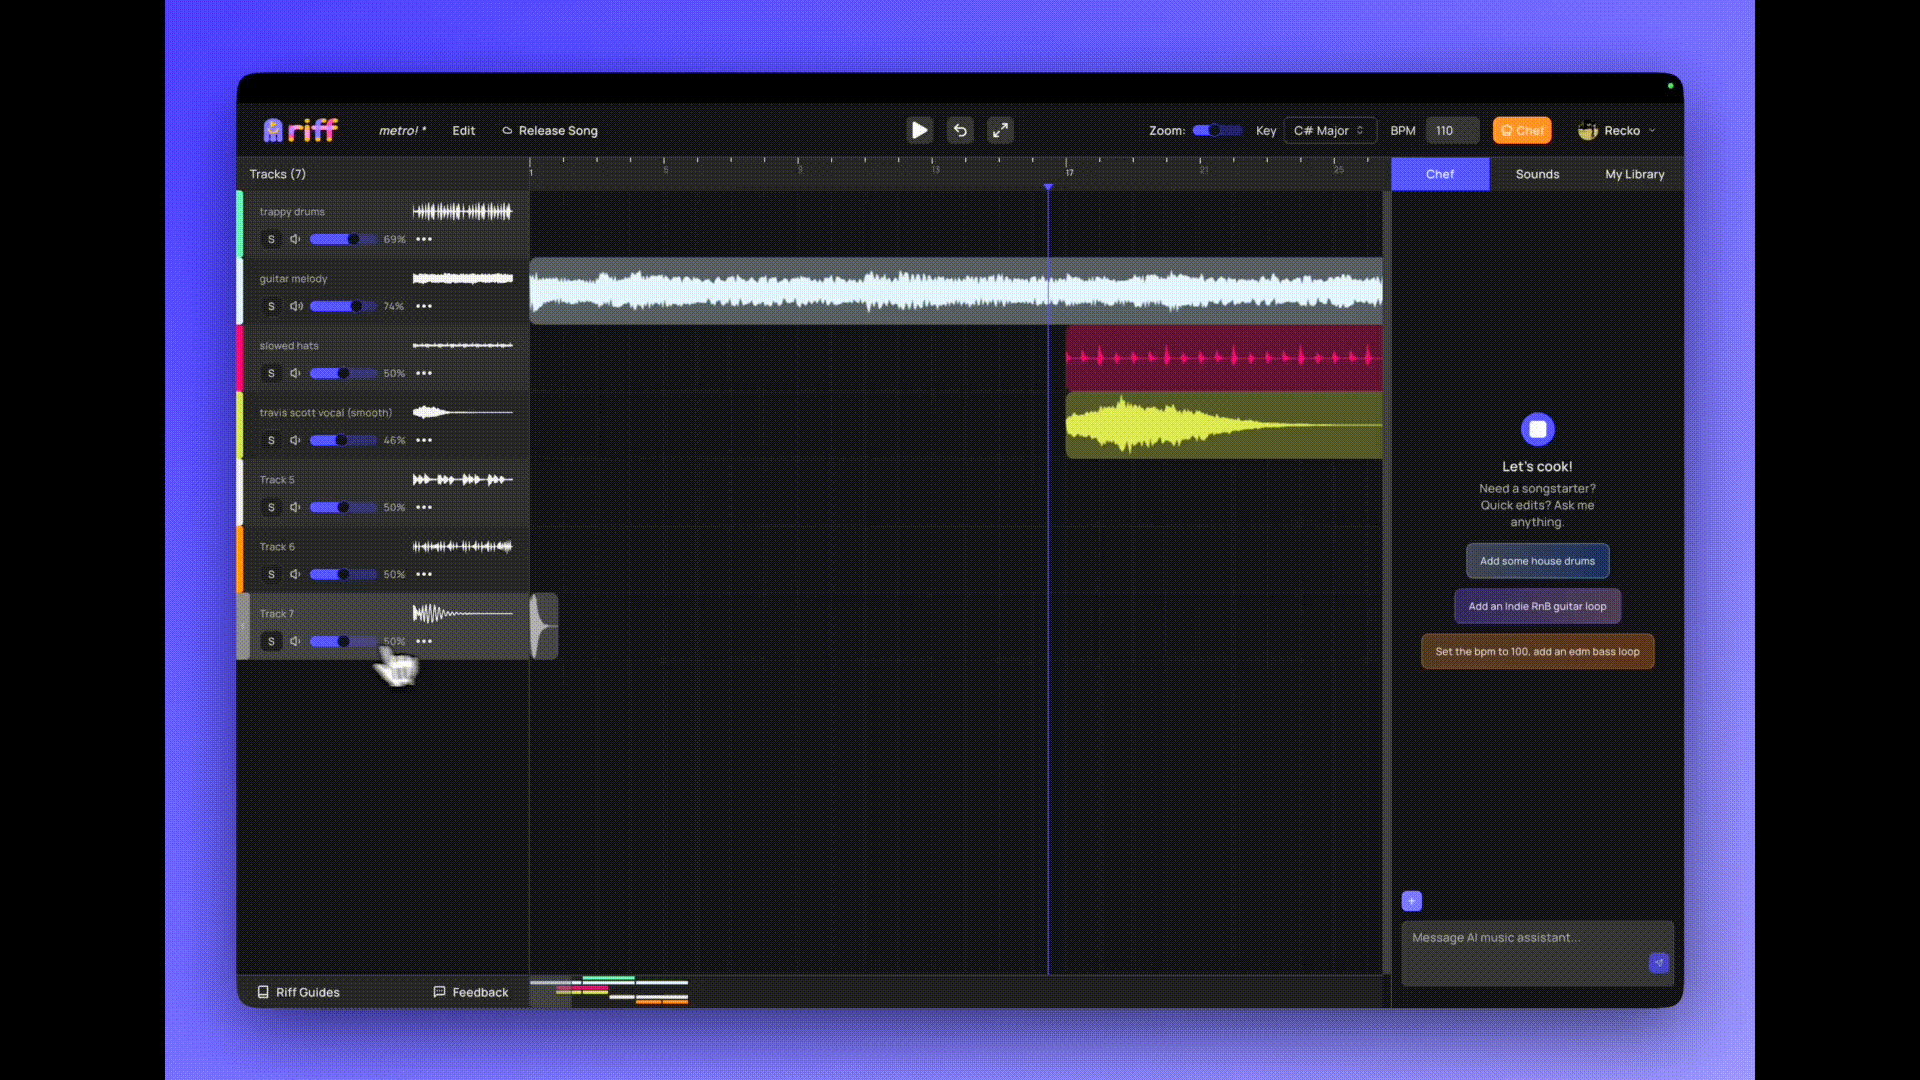The width and height of the screenshot is (1920, 1080).
Task: Solo the slowed hats track
Action: click(271, 373)
